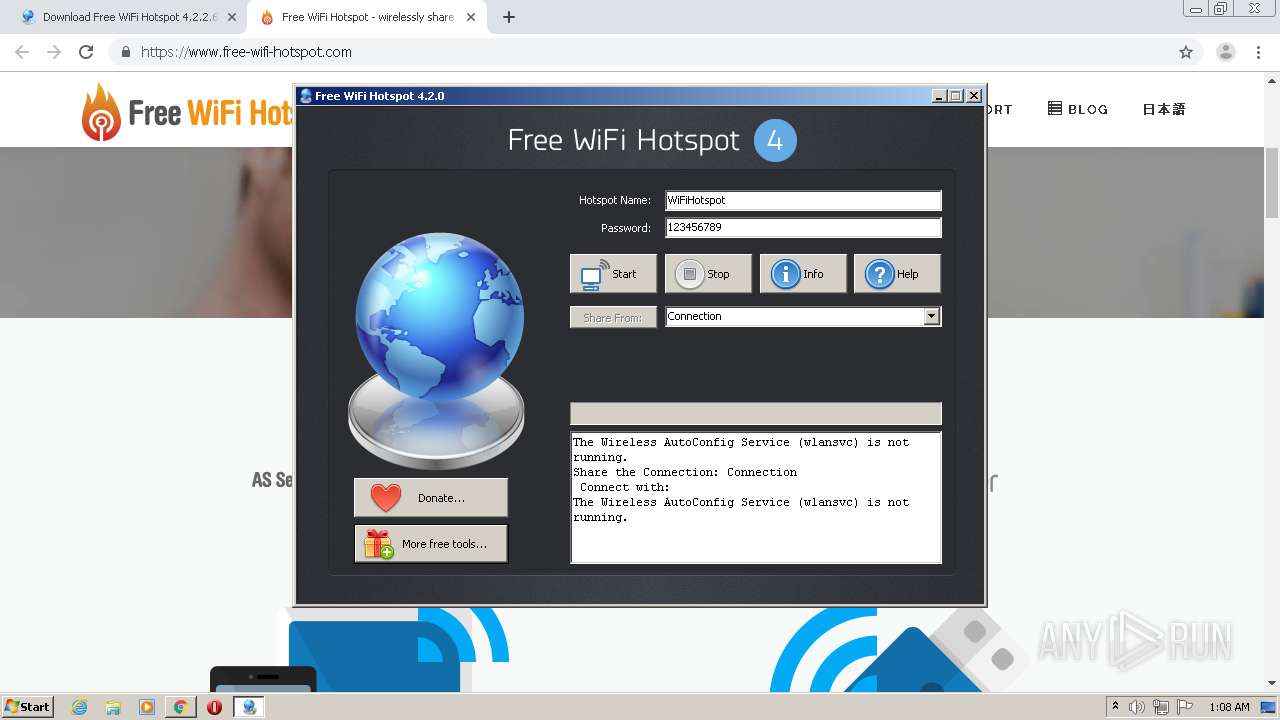Screen dimensions: 1280x720
Task: Select Free WiFi Hotspot taskbar button
Action: click(249, 707)
